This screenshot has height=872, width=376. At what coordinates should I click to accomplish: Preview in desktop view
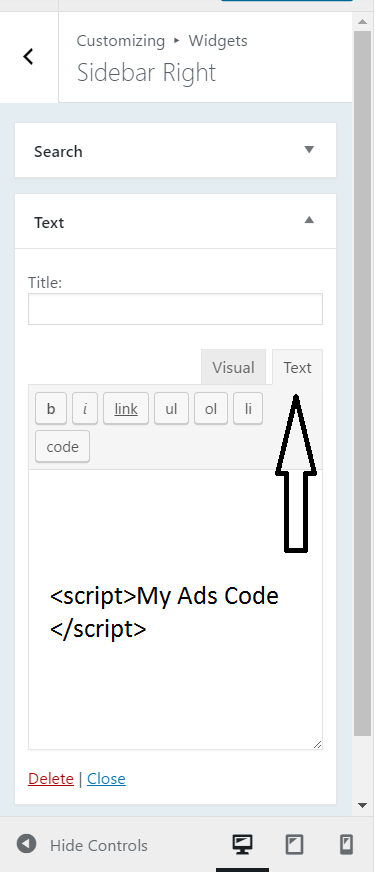(x=242, y=845)
